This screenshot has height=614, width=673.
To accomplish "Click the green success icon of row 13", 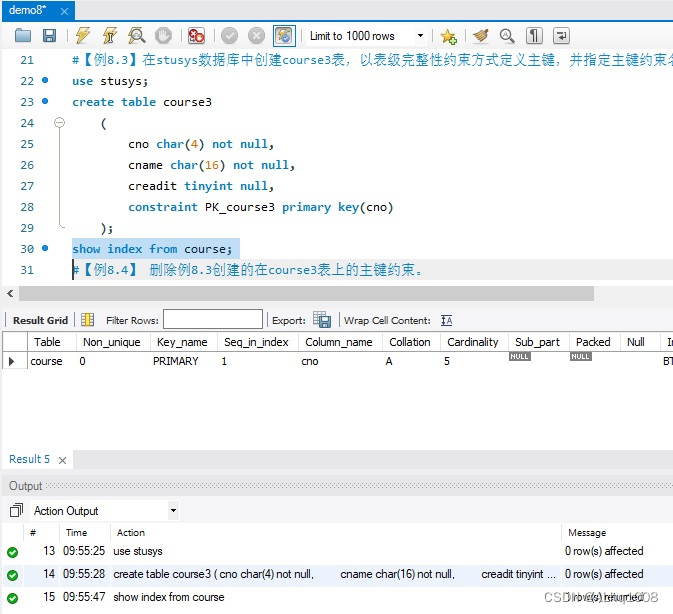I will 13,552.
